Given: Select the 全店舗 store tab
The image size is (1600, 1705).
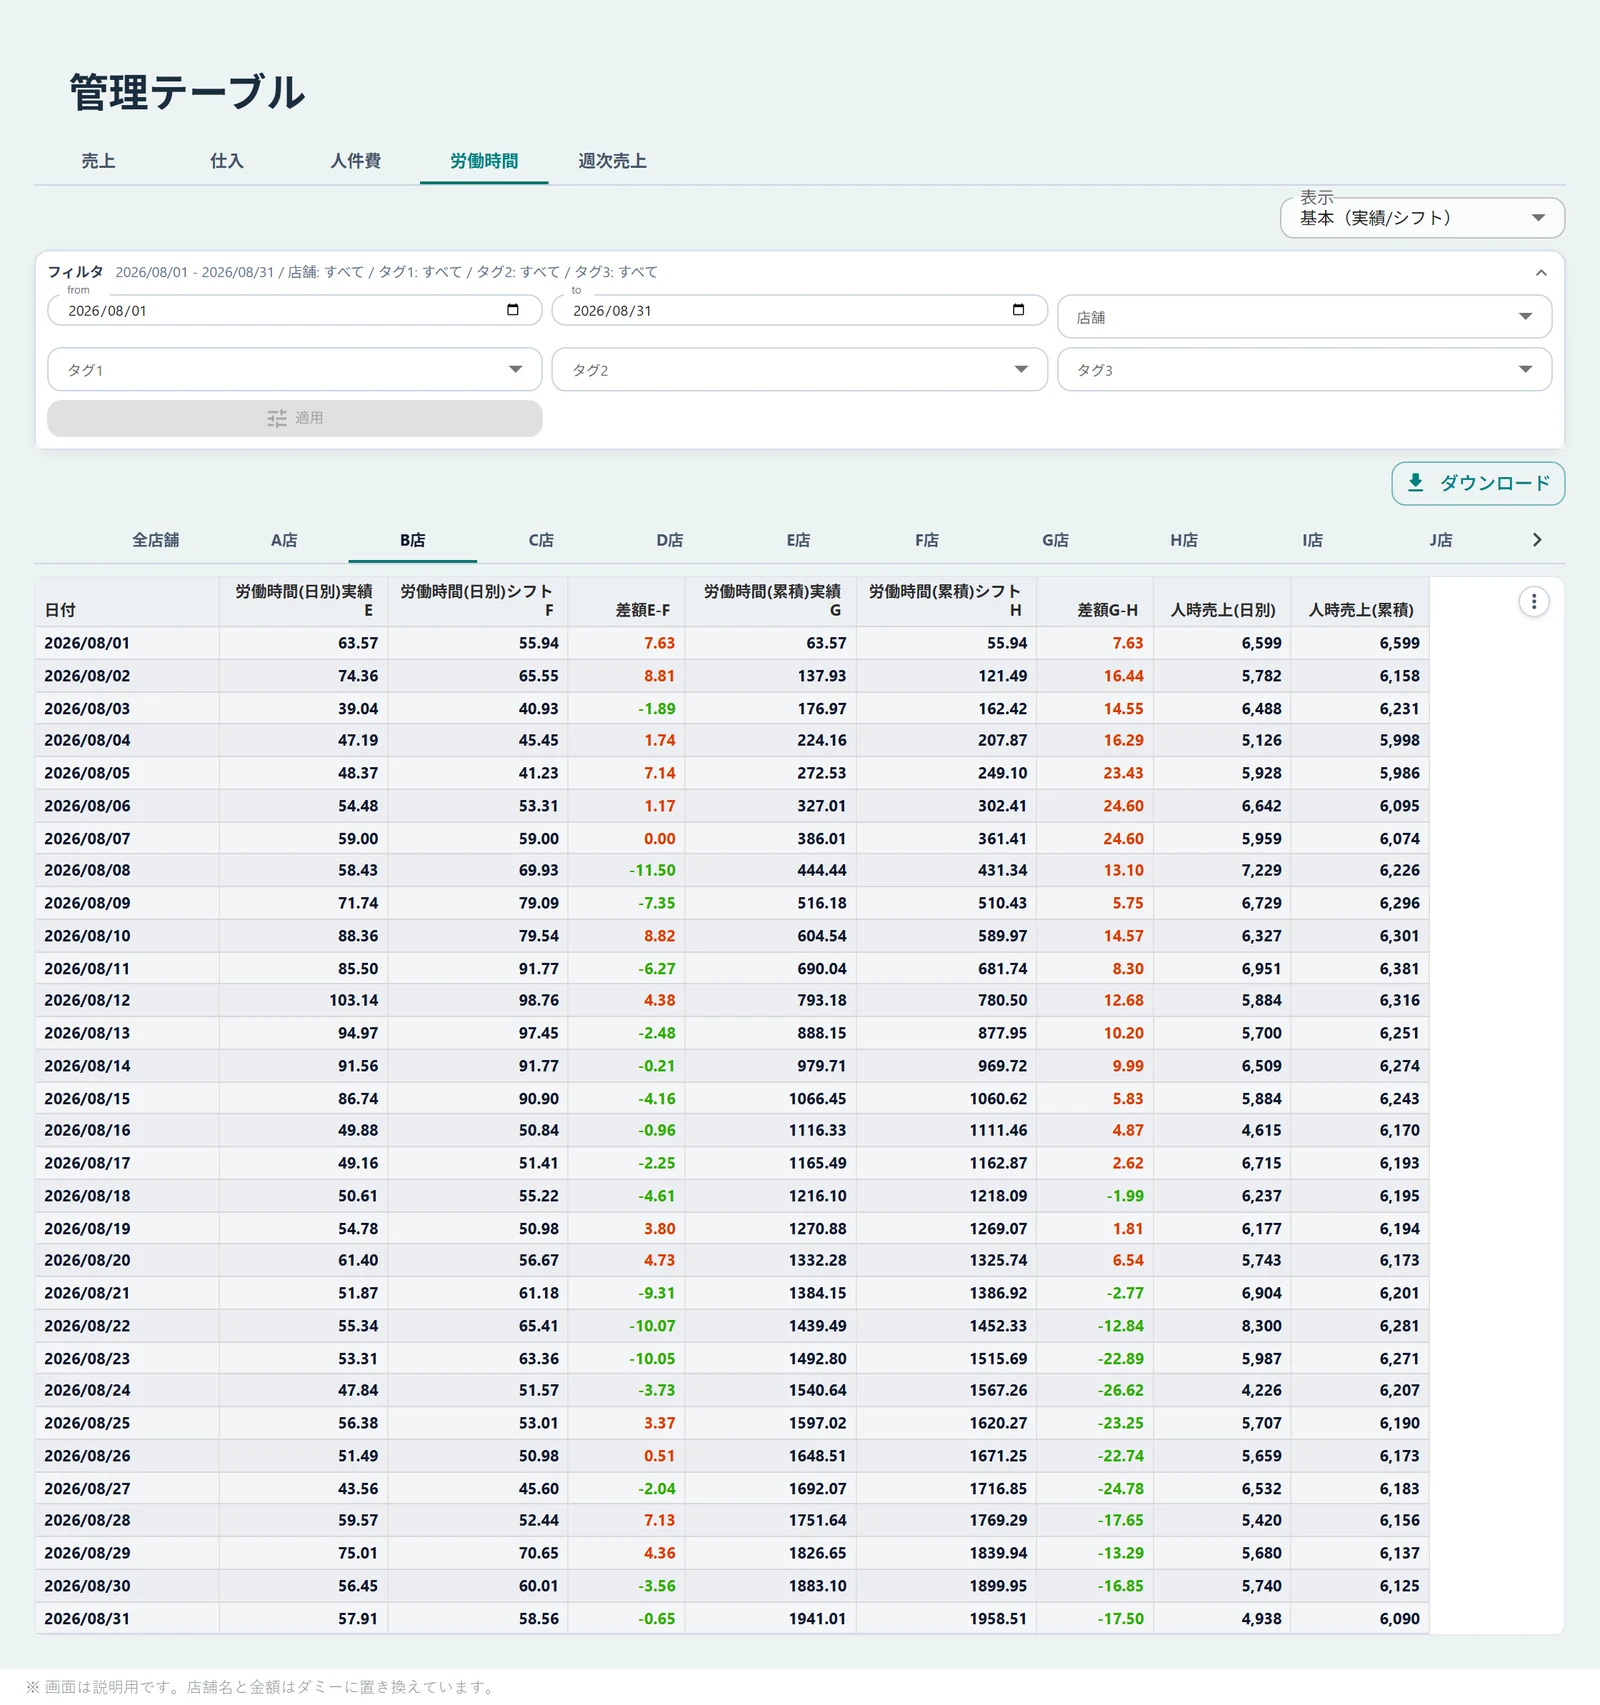Looking at the screenshot, I should pyautogui.click(x=156, y=540).
